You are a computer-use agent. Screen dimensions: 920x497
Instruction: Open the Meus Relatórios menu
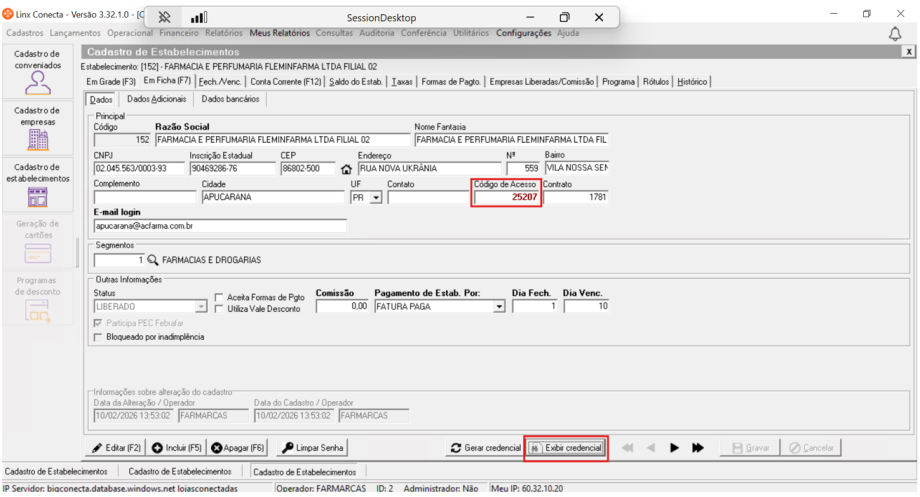click(x=280, y=33)
